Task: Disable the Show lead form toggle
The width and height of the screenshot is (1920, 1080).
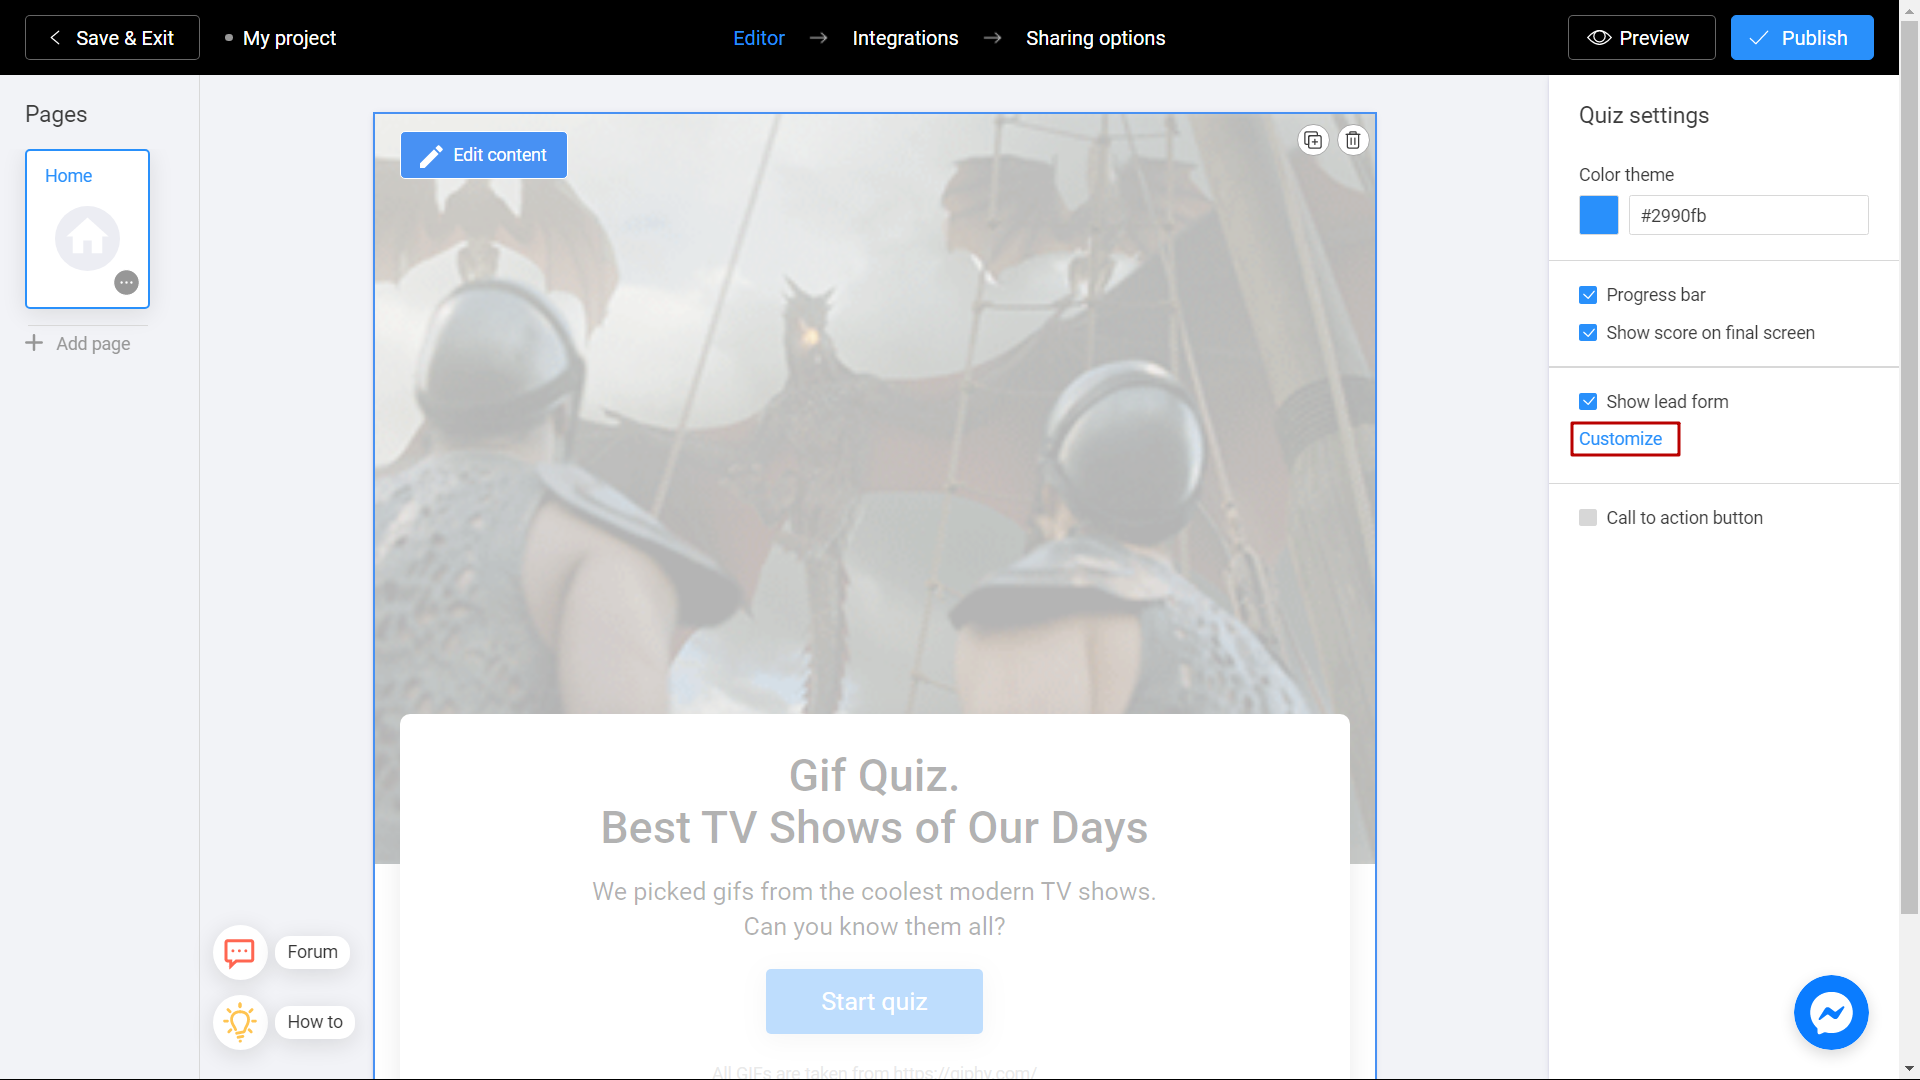Action: [x=1589, y=401]
